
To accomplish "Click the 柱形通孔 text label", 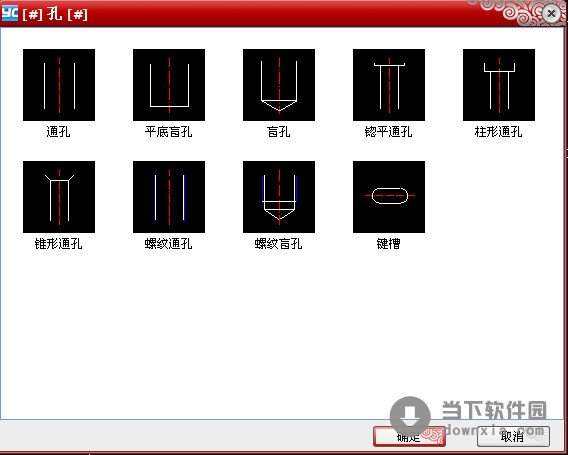I will [498, 132].
